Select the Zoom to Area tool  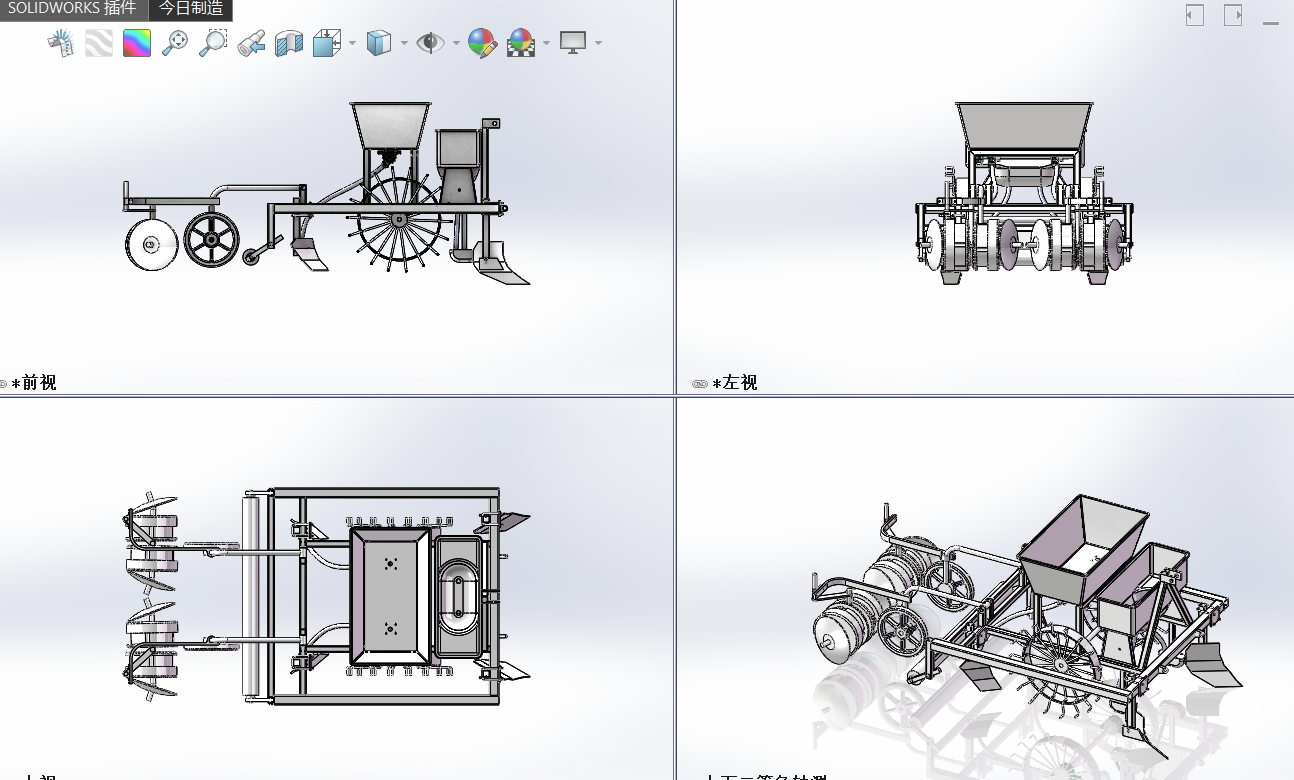point(213,43)
